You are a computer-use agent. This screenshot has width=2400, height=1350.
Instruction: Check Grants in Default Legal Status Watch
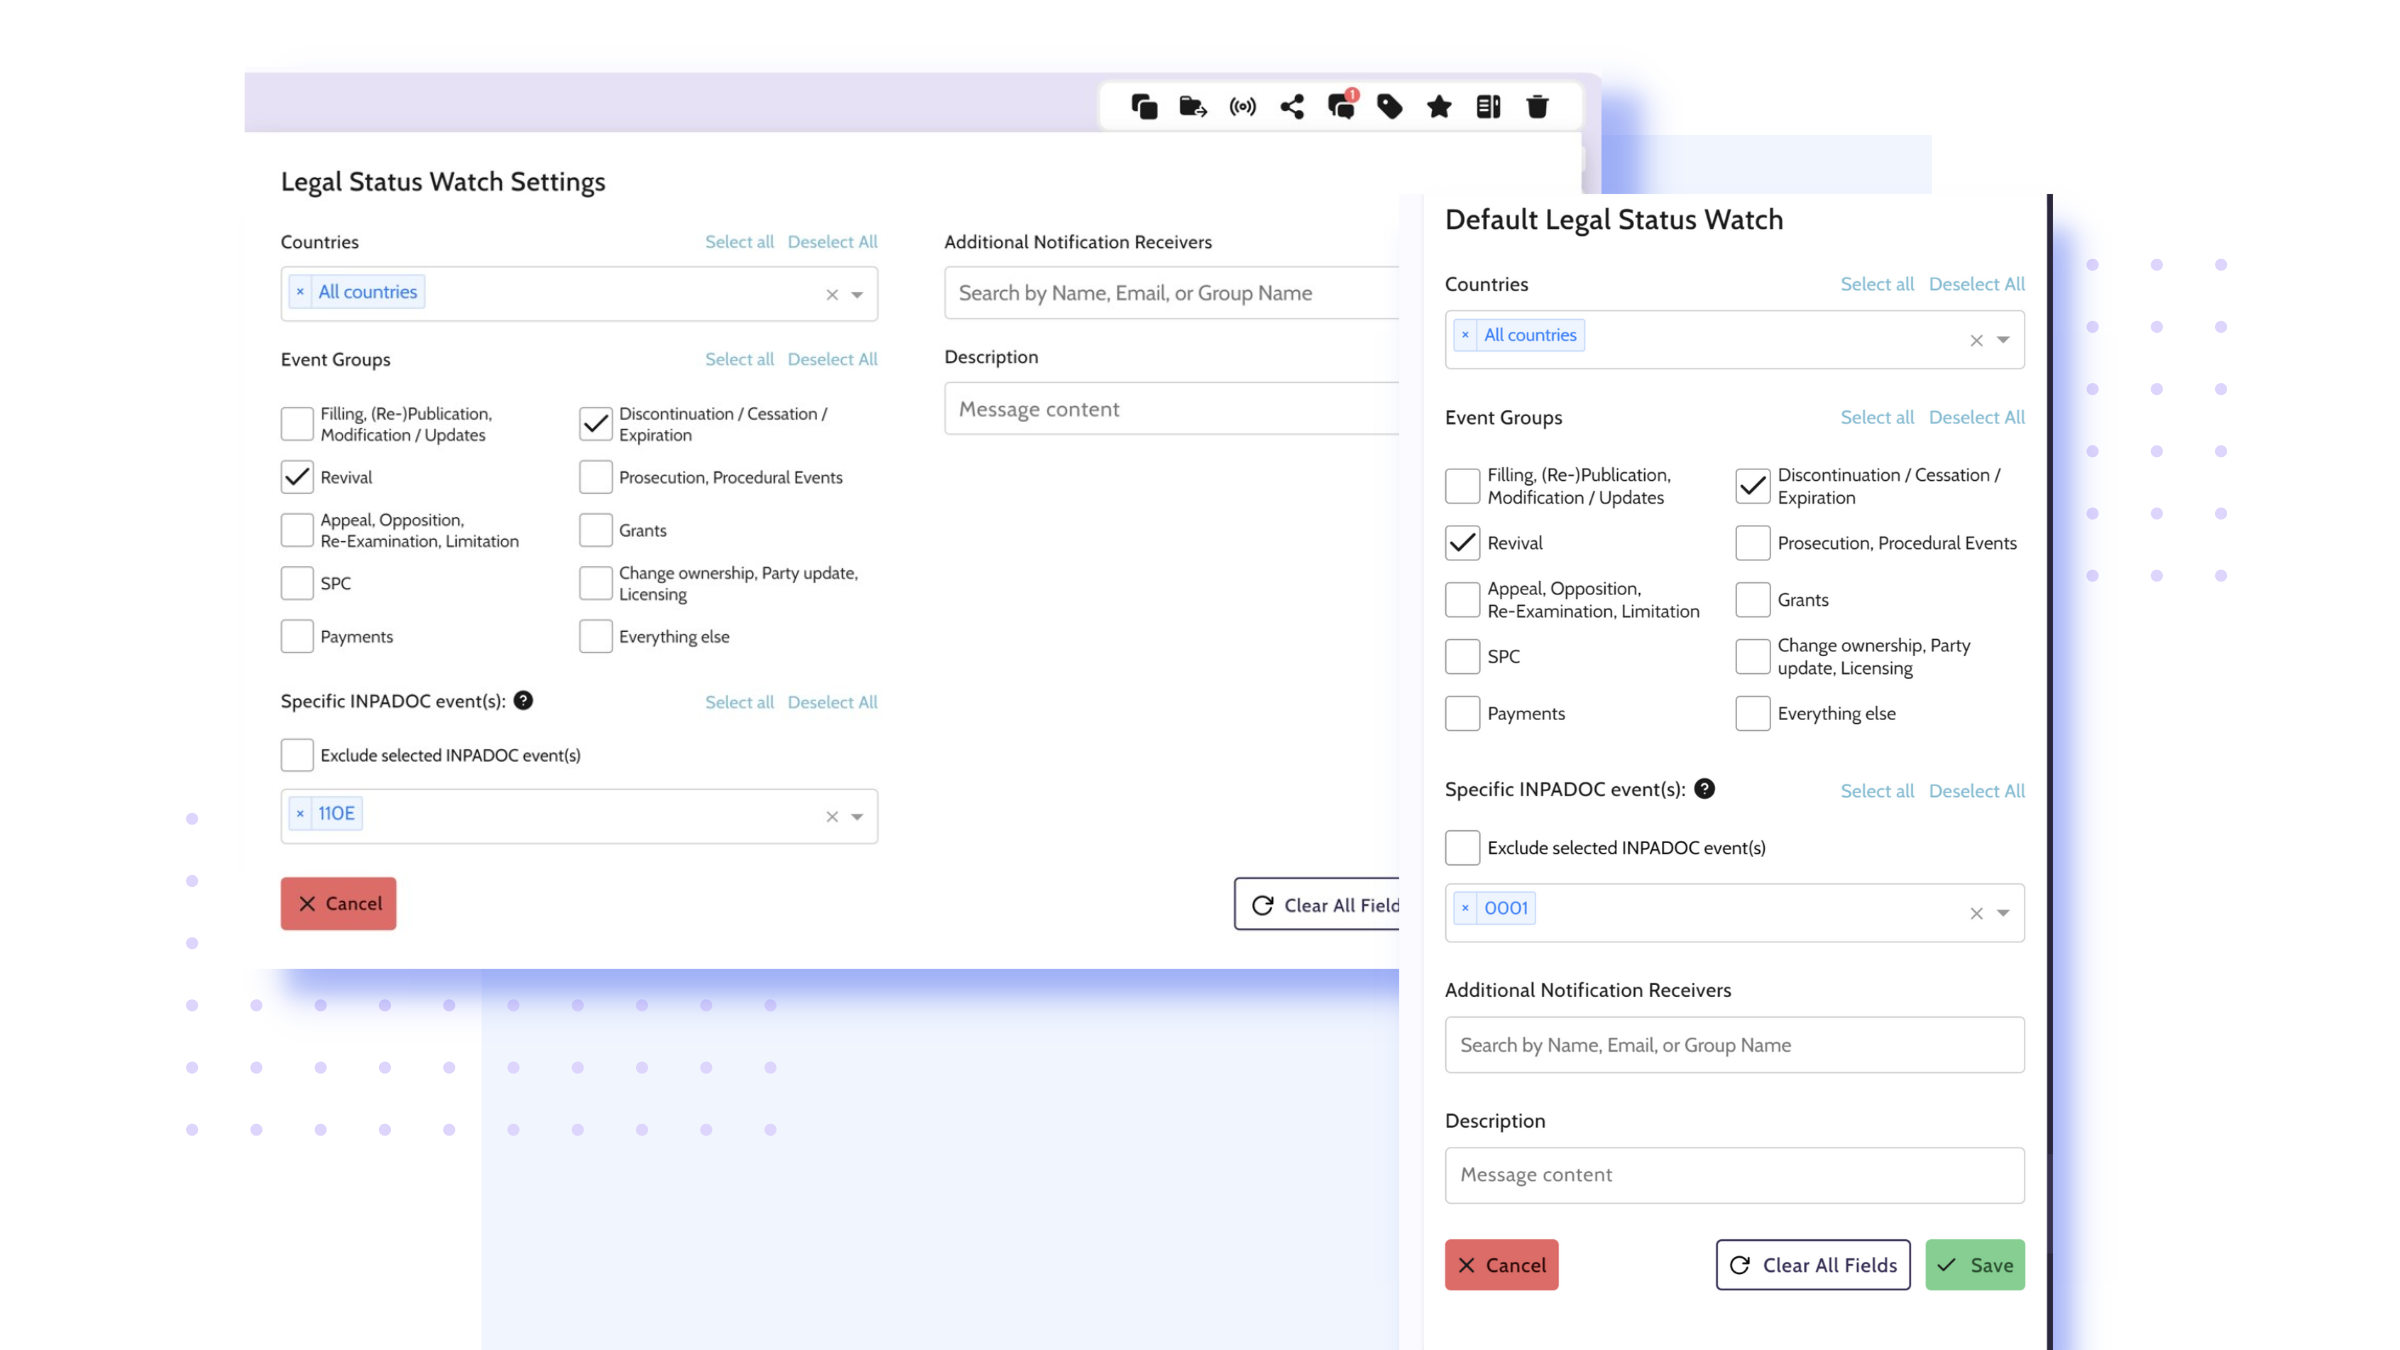point(1752,600)
